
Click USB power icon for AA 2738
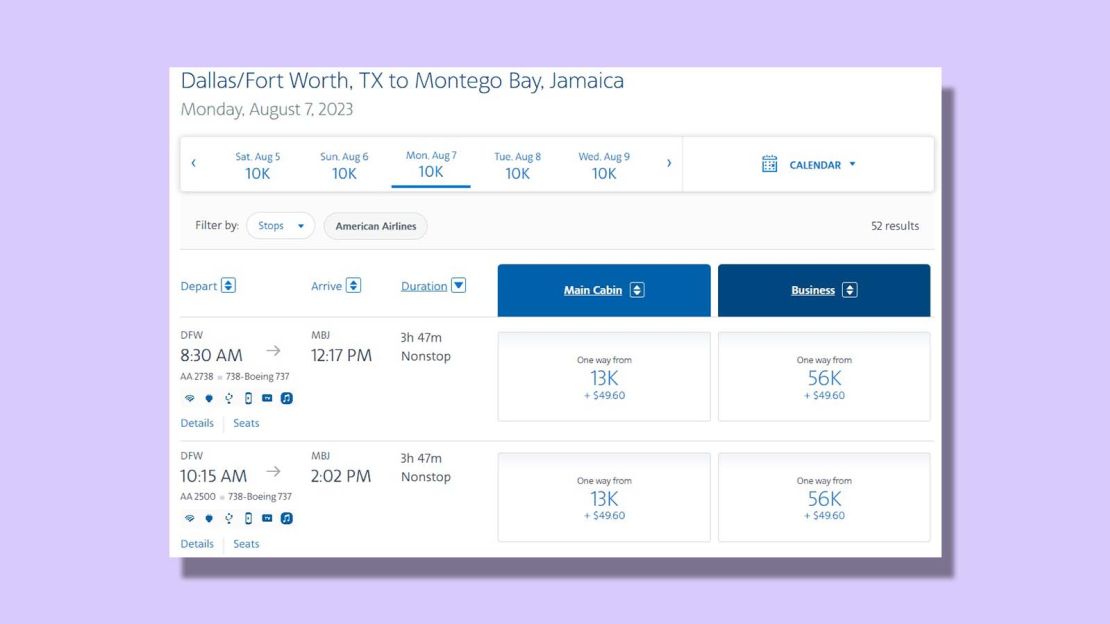coord(229,398)
